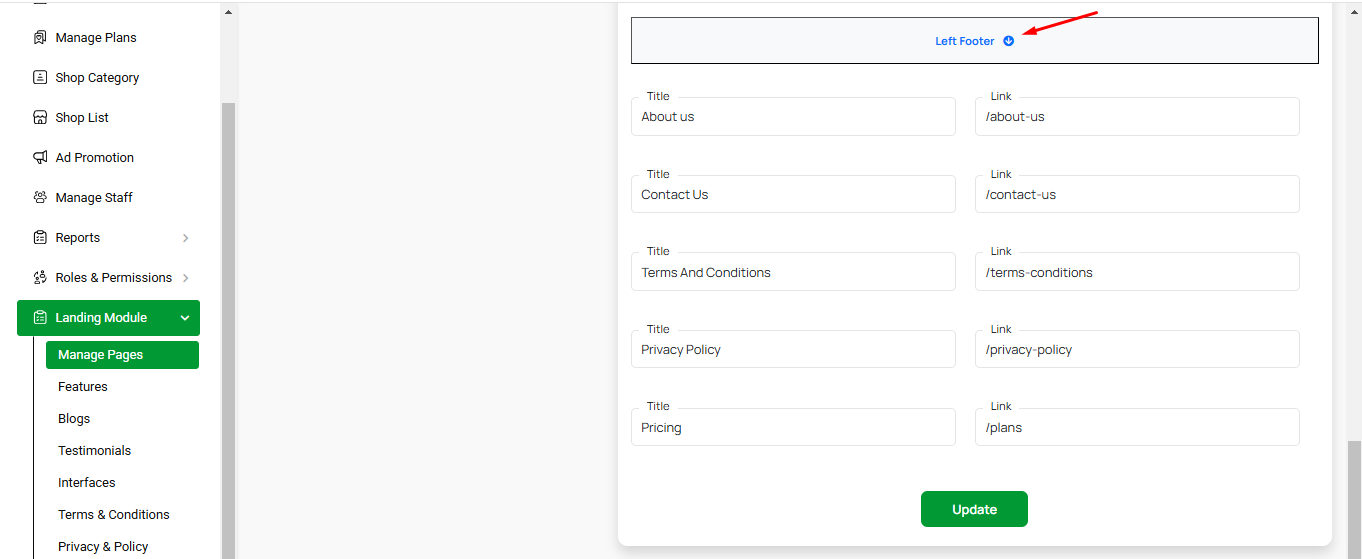
Task: Open the Blogs submenu item
Action: point(74,419)
